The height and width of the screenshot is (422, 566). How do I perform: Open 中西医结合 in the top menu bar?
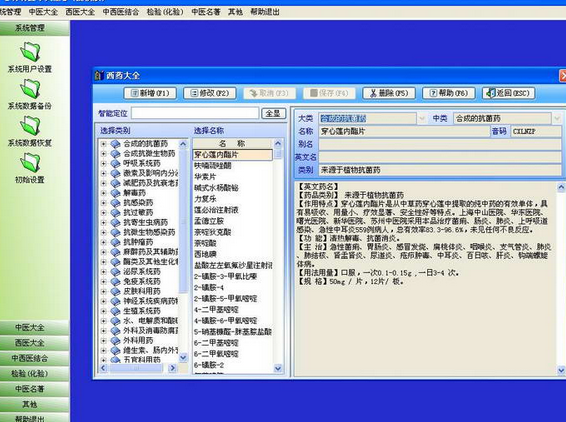point(121,12)
